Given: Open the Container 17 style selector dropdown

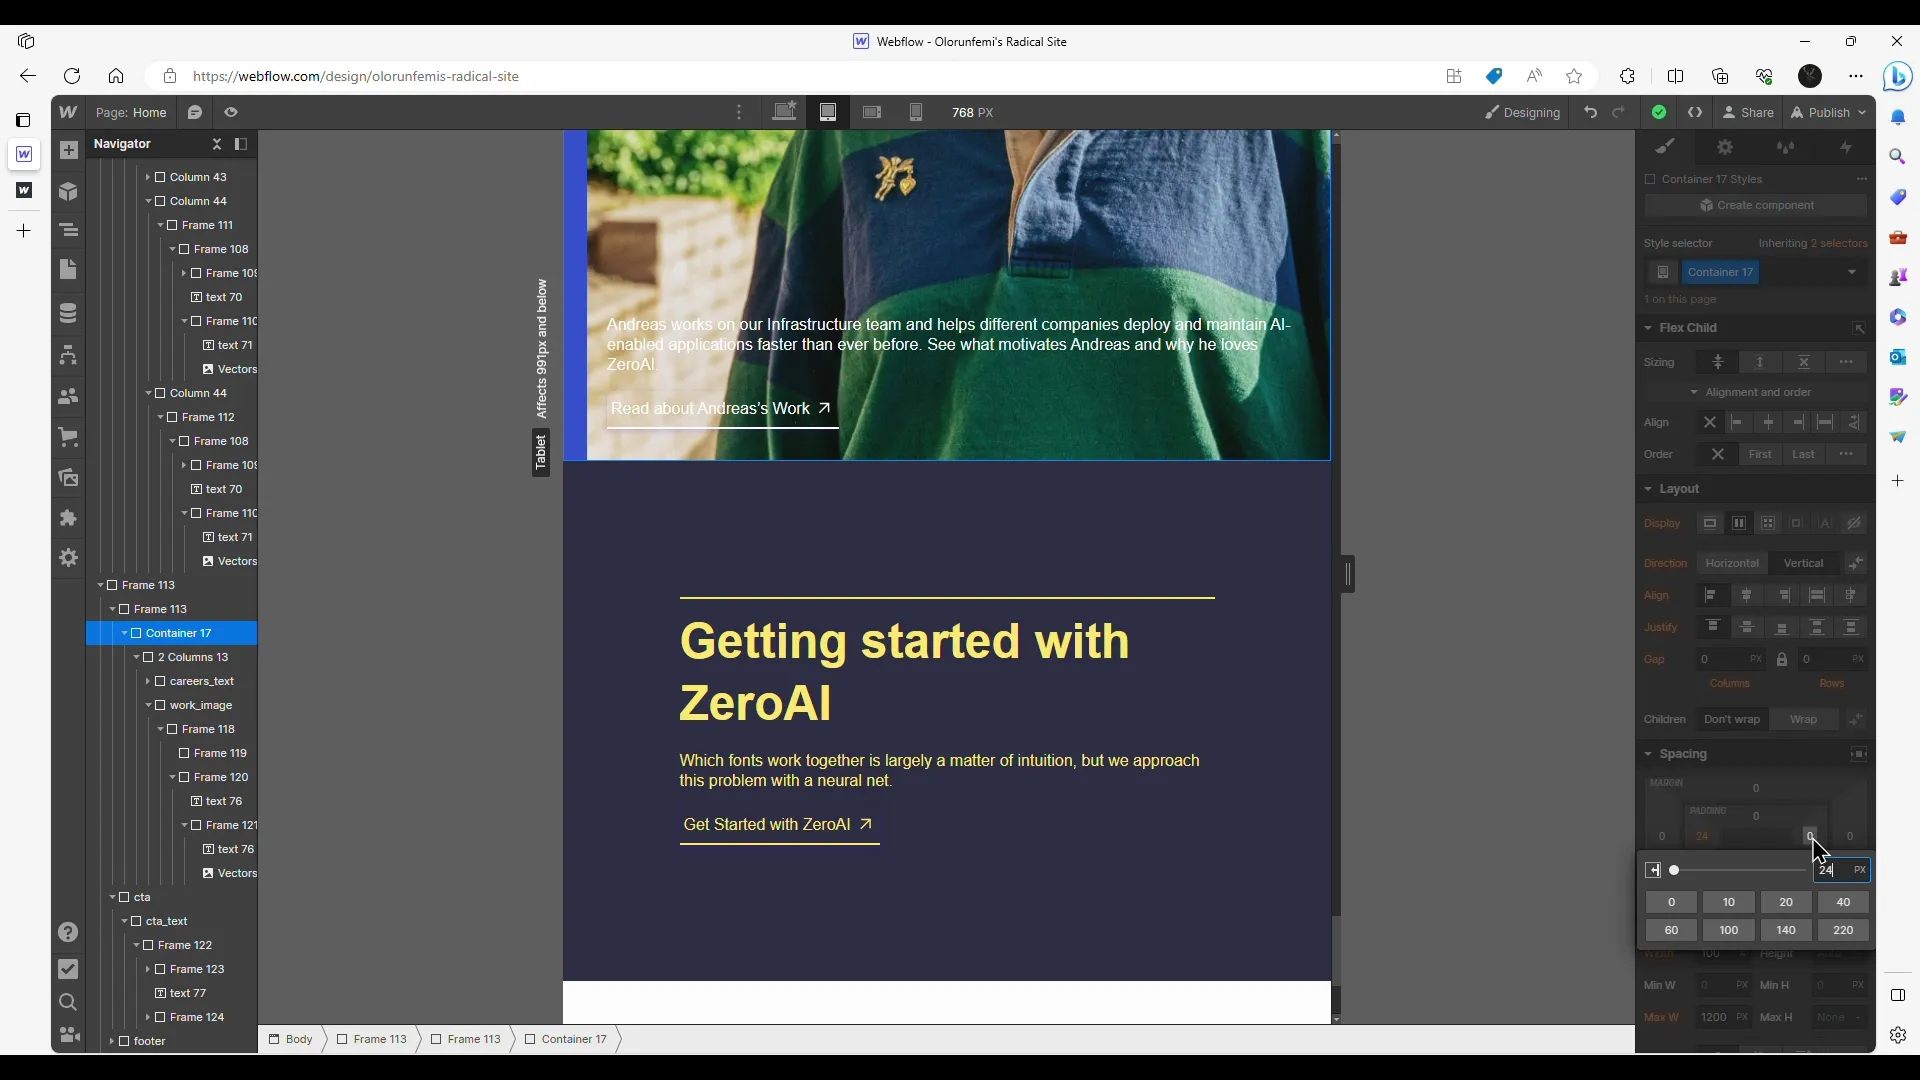Looking at the screenshot, I should click(x=1851, y=272).
